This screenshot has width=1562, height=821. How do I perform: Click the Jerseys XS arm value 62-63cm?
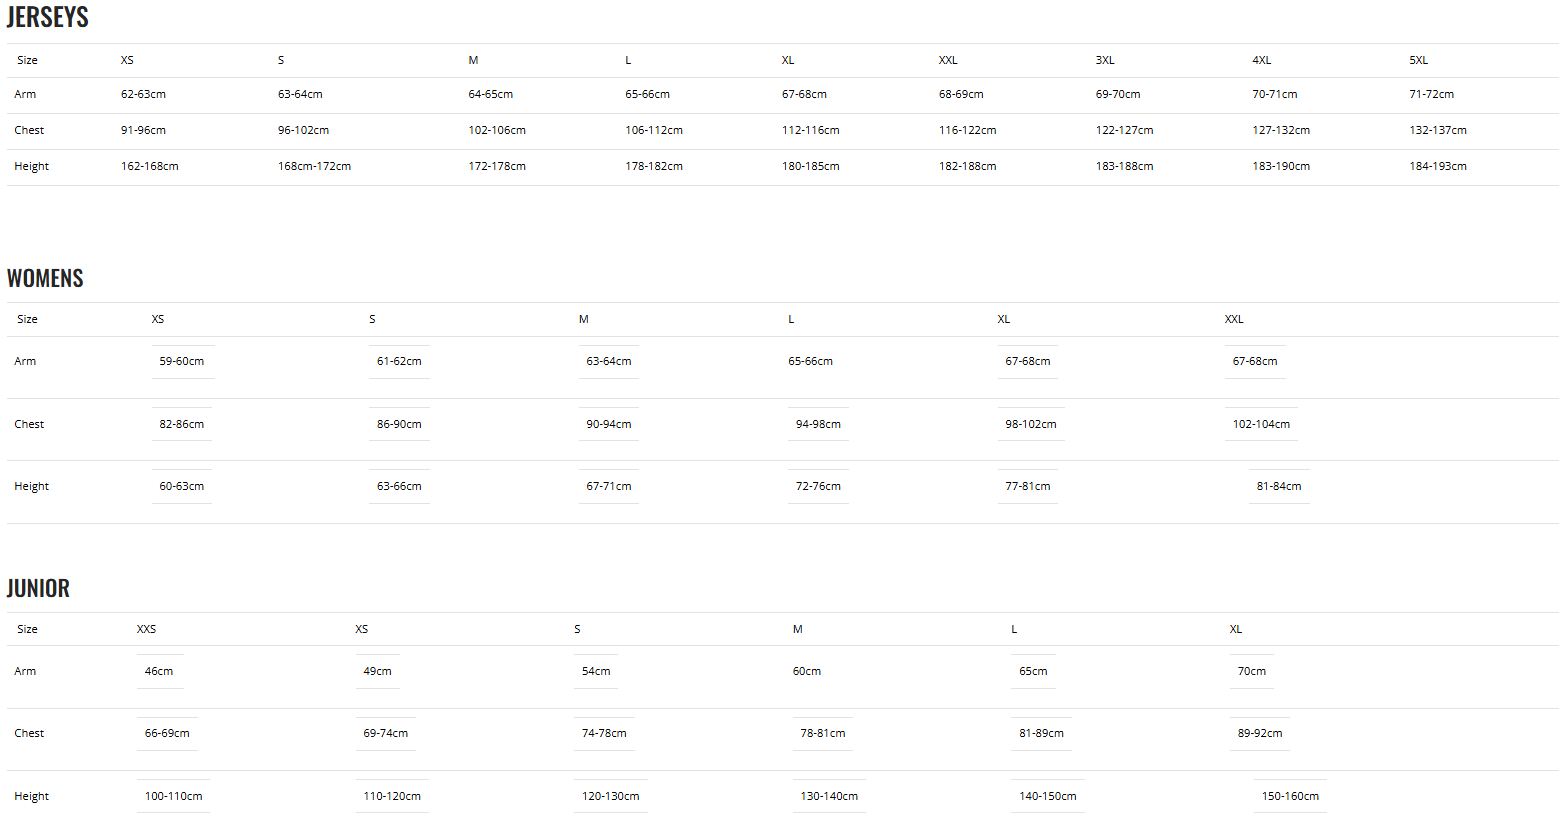(143, 94)
